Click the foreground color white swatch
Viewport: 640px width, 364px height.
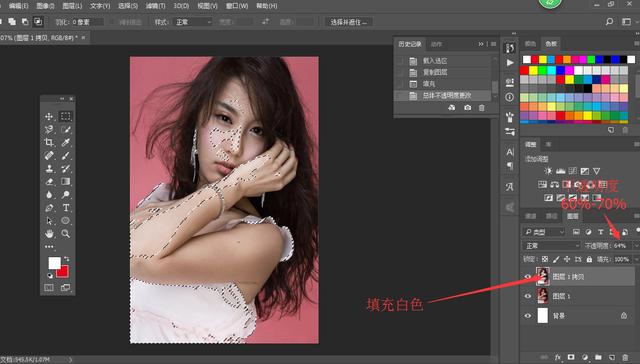(x=53, y=263)
